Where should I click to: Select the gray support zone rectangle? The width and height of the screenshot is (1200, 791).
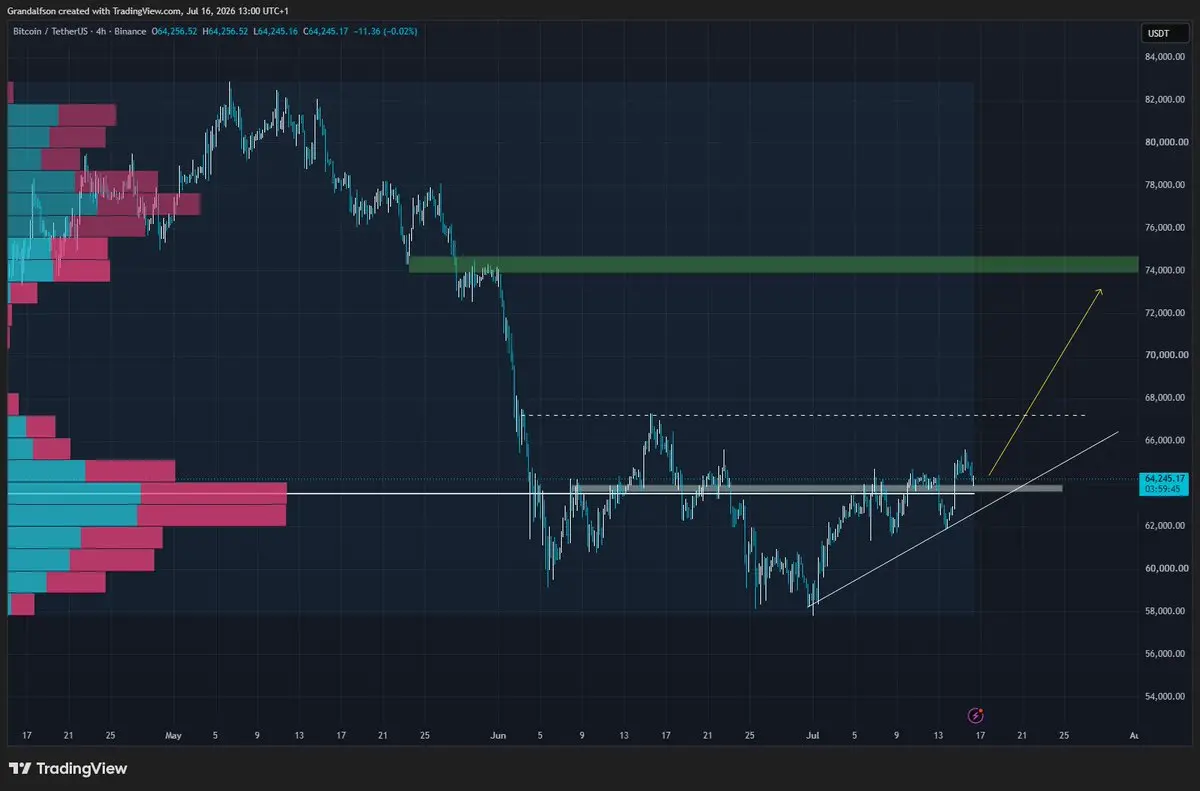pyautogui.click(x=817, y=488)
